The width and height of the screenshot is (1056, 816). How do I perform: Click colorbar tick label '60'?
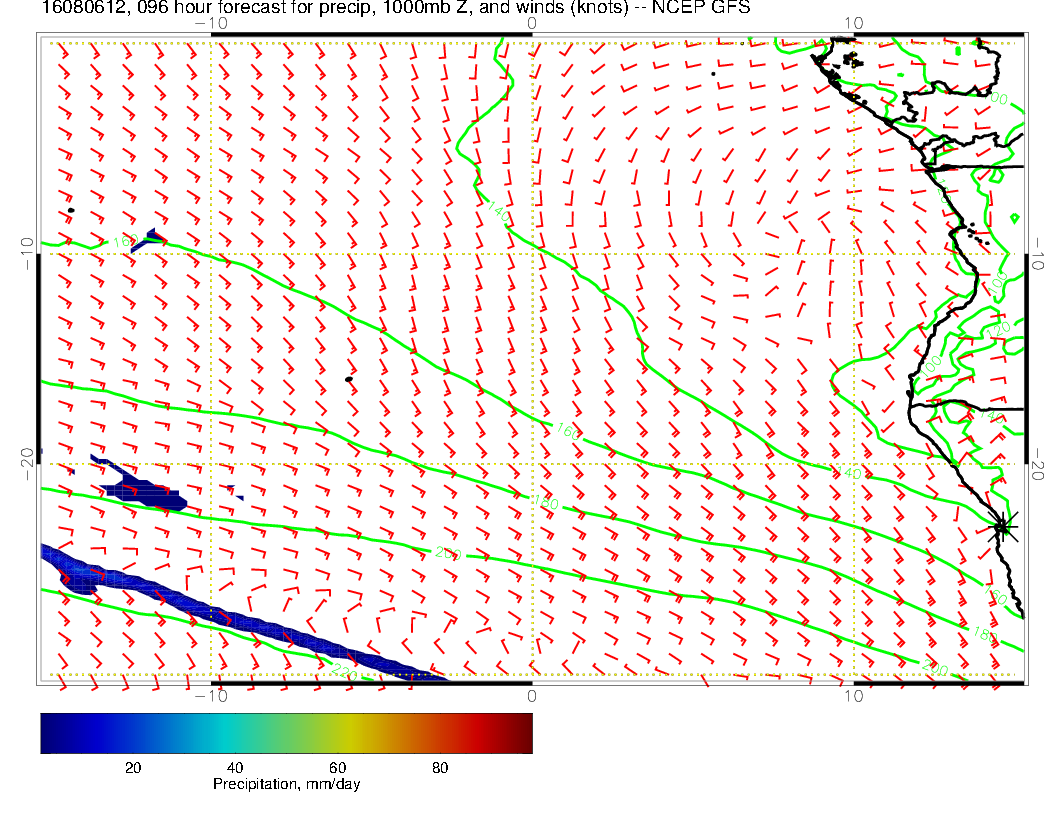point(337,768)
